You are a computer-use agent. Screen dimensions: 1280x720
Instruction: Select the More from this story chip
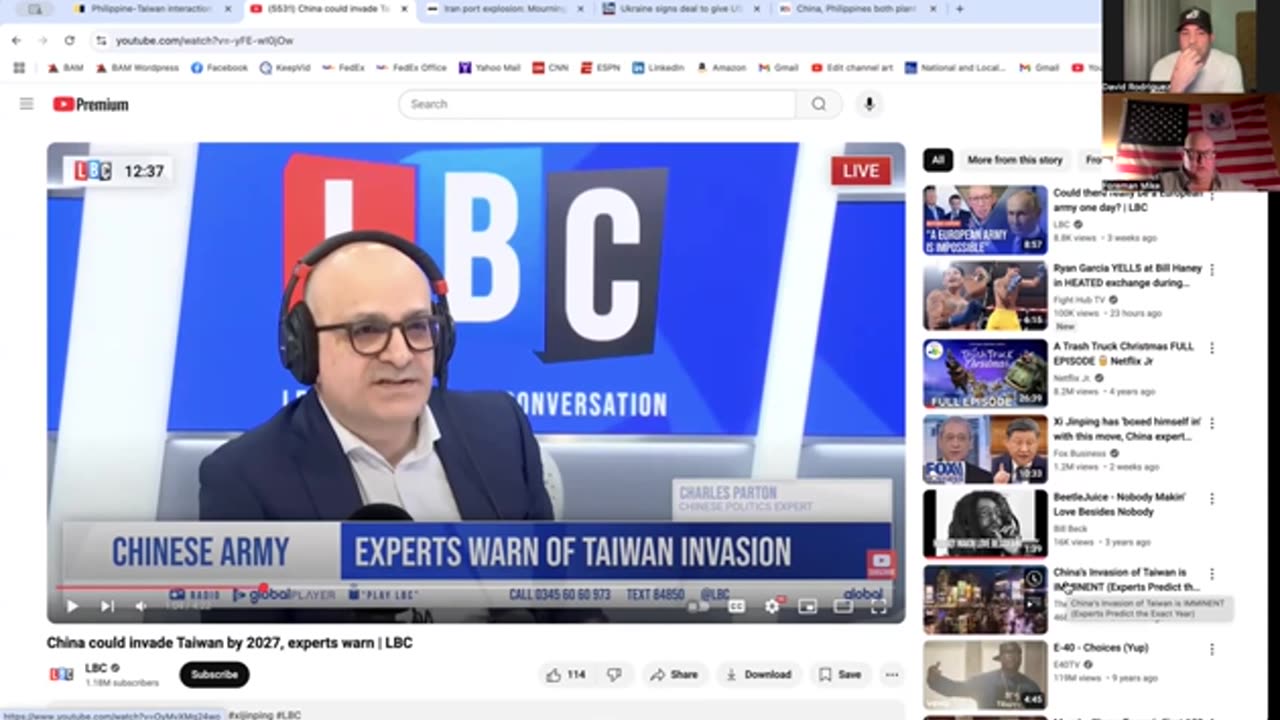click(1014, 160)
